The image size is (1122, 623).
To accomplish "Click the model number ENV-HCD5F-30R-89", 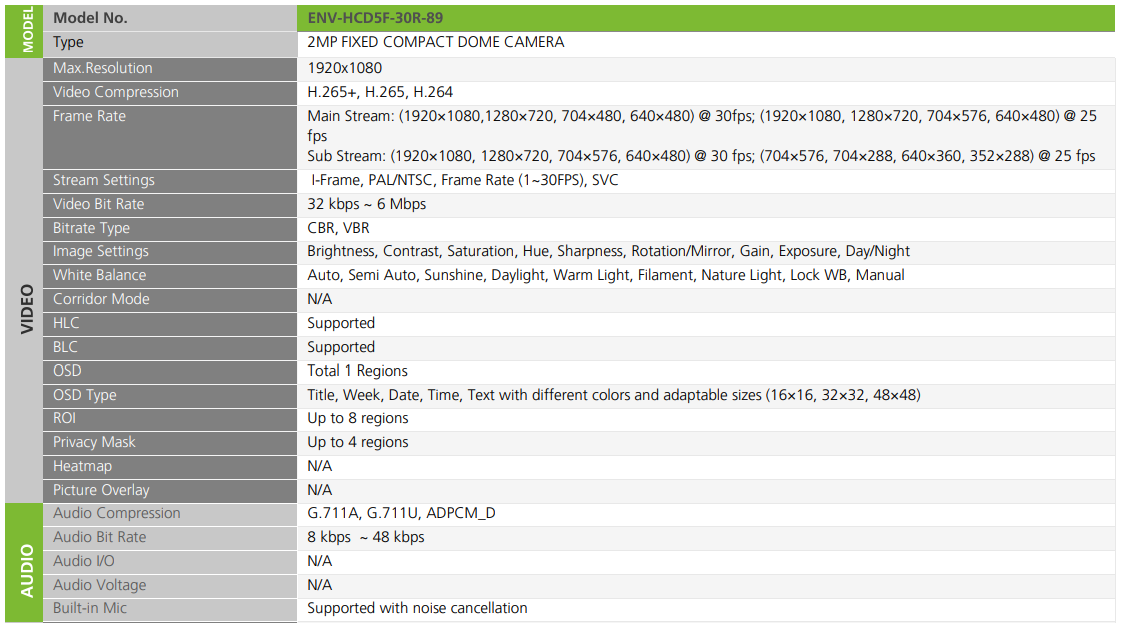I will tap(375, 18).
